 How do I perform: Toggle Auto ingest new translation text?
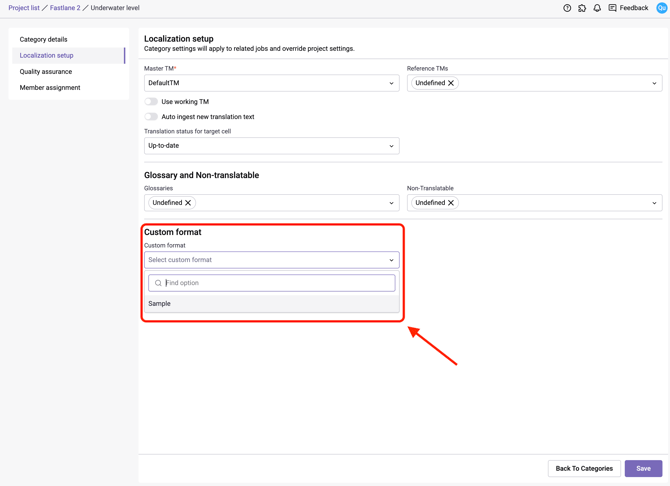click(x=151, y=117)
